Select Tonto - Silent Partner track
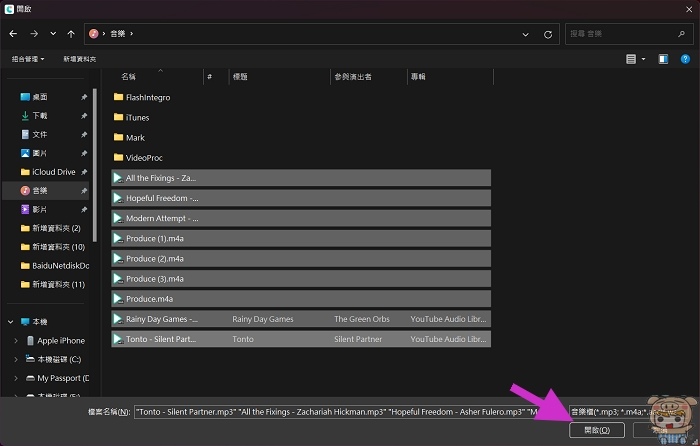This screenshot has width=700, height=446. tap(161, 339)
